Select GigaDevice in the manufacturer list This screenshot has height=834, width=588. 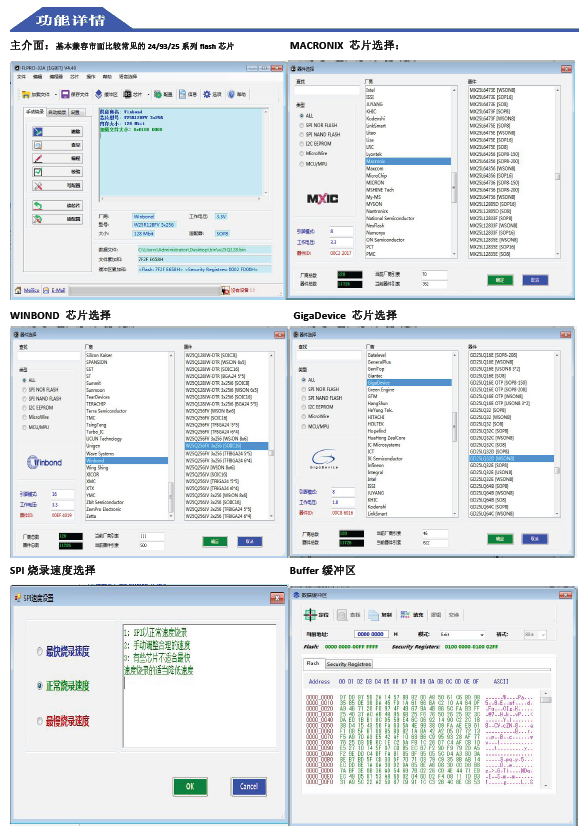409,382
